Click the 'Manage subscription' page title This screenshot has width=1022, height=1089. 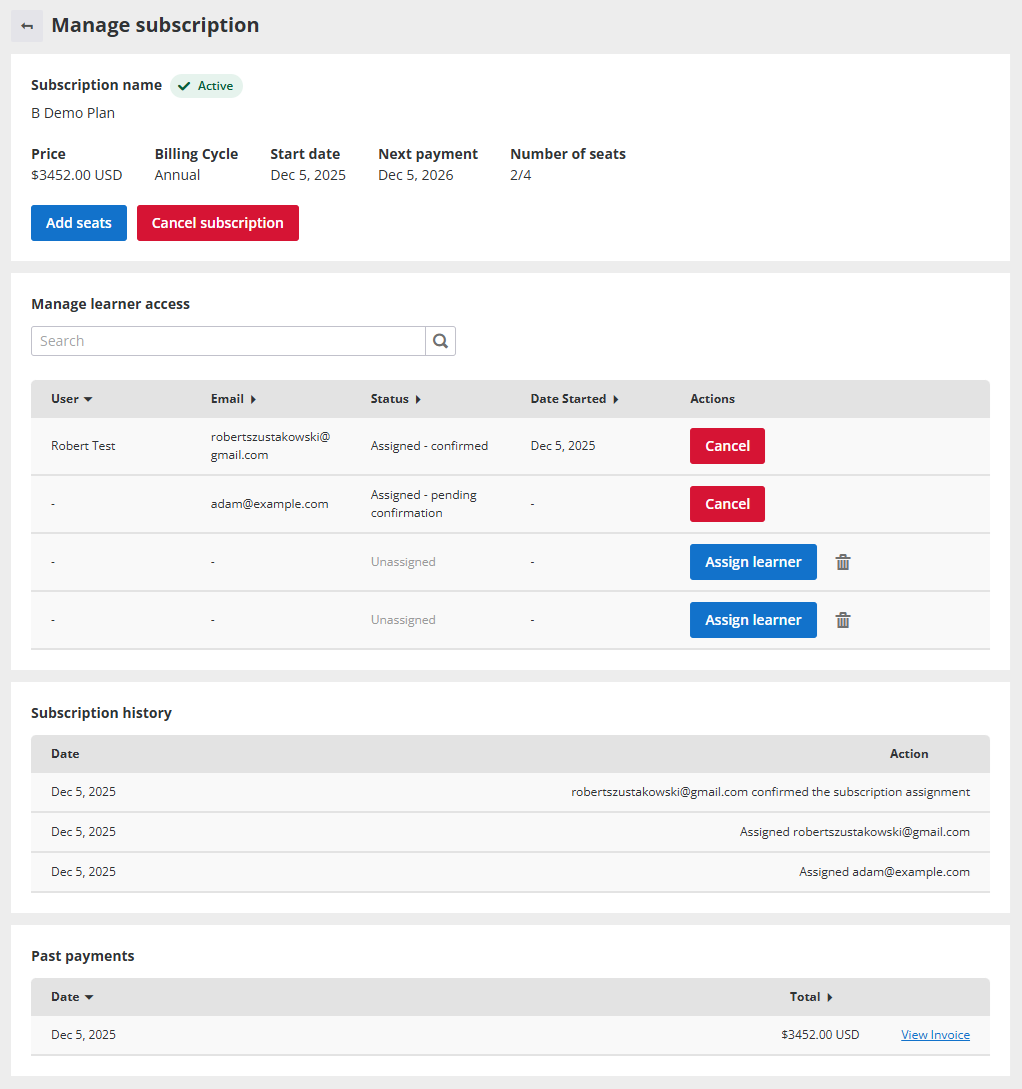tap(156, 25)
